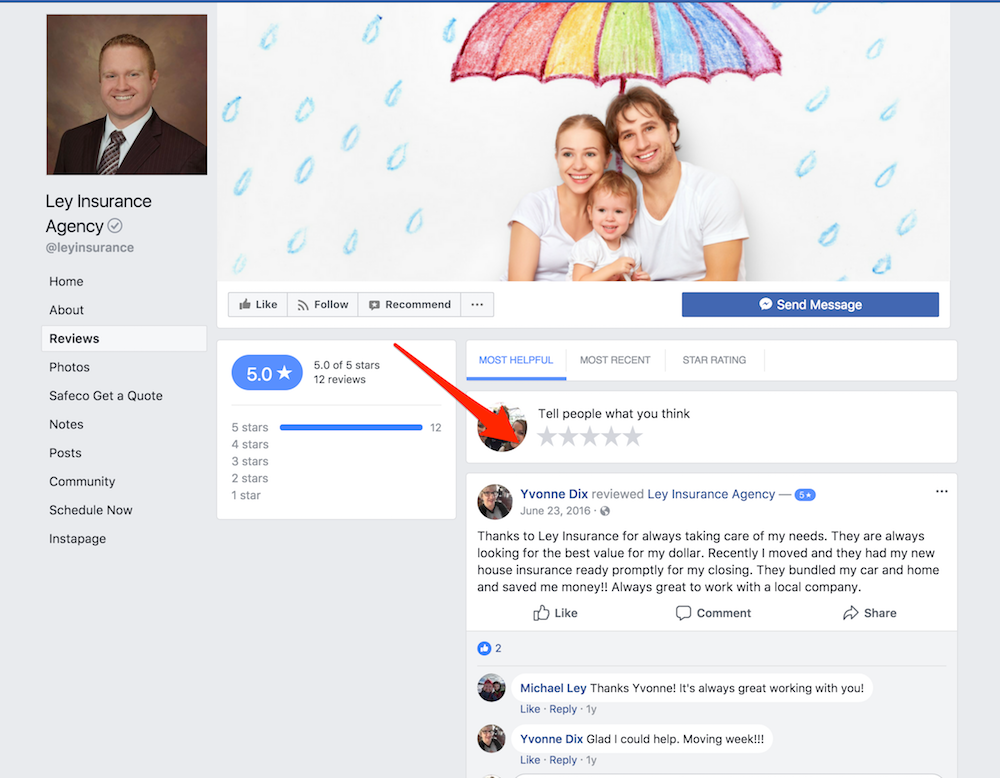Viewport: 1000px width, 778px height.
Task: Click Ley Insurance Agency link in review header
Action: (x=711, y=494)
